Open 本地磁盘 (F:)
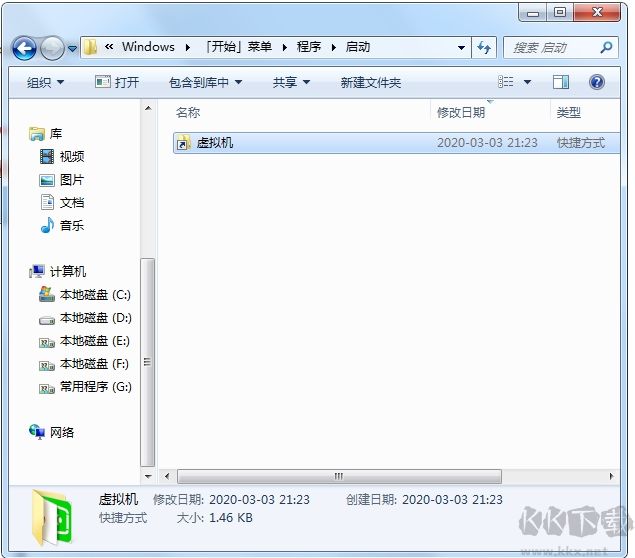 [94, 364]
